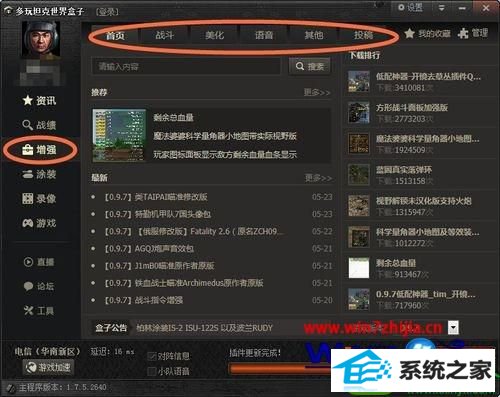Open 魔法婆婆科学量角器小地图带实际视野版

coord(225,136)
